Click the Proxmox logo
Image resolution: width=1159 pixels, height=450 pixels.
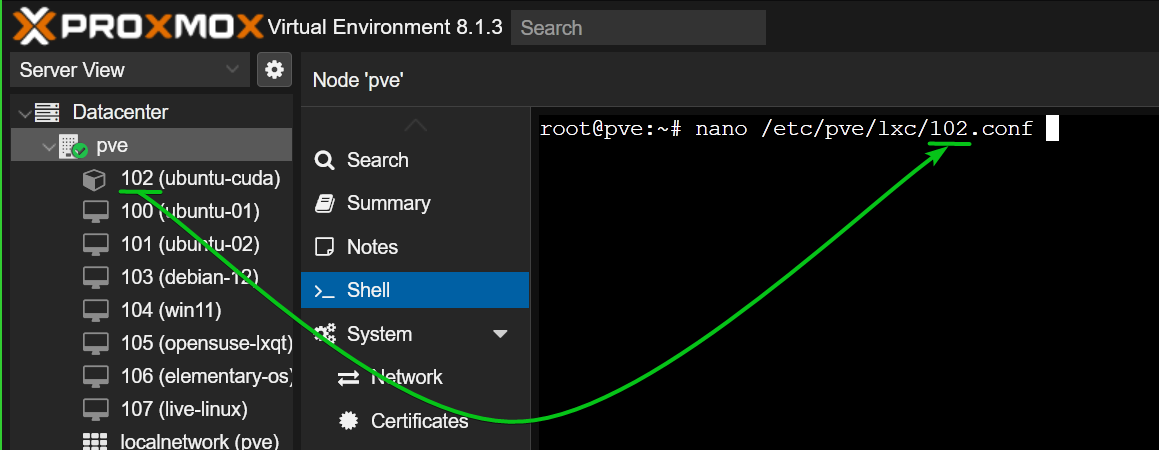coord(138,25)
